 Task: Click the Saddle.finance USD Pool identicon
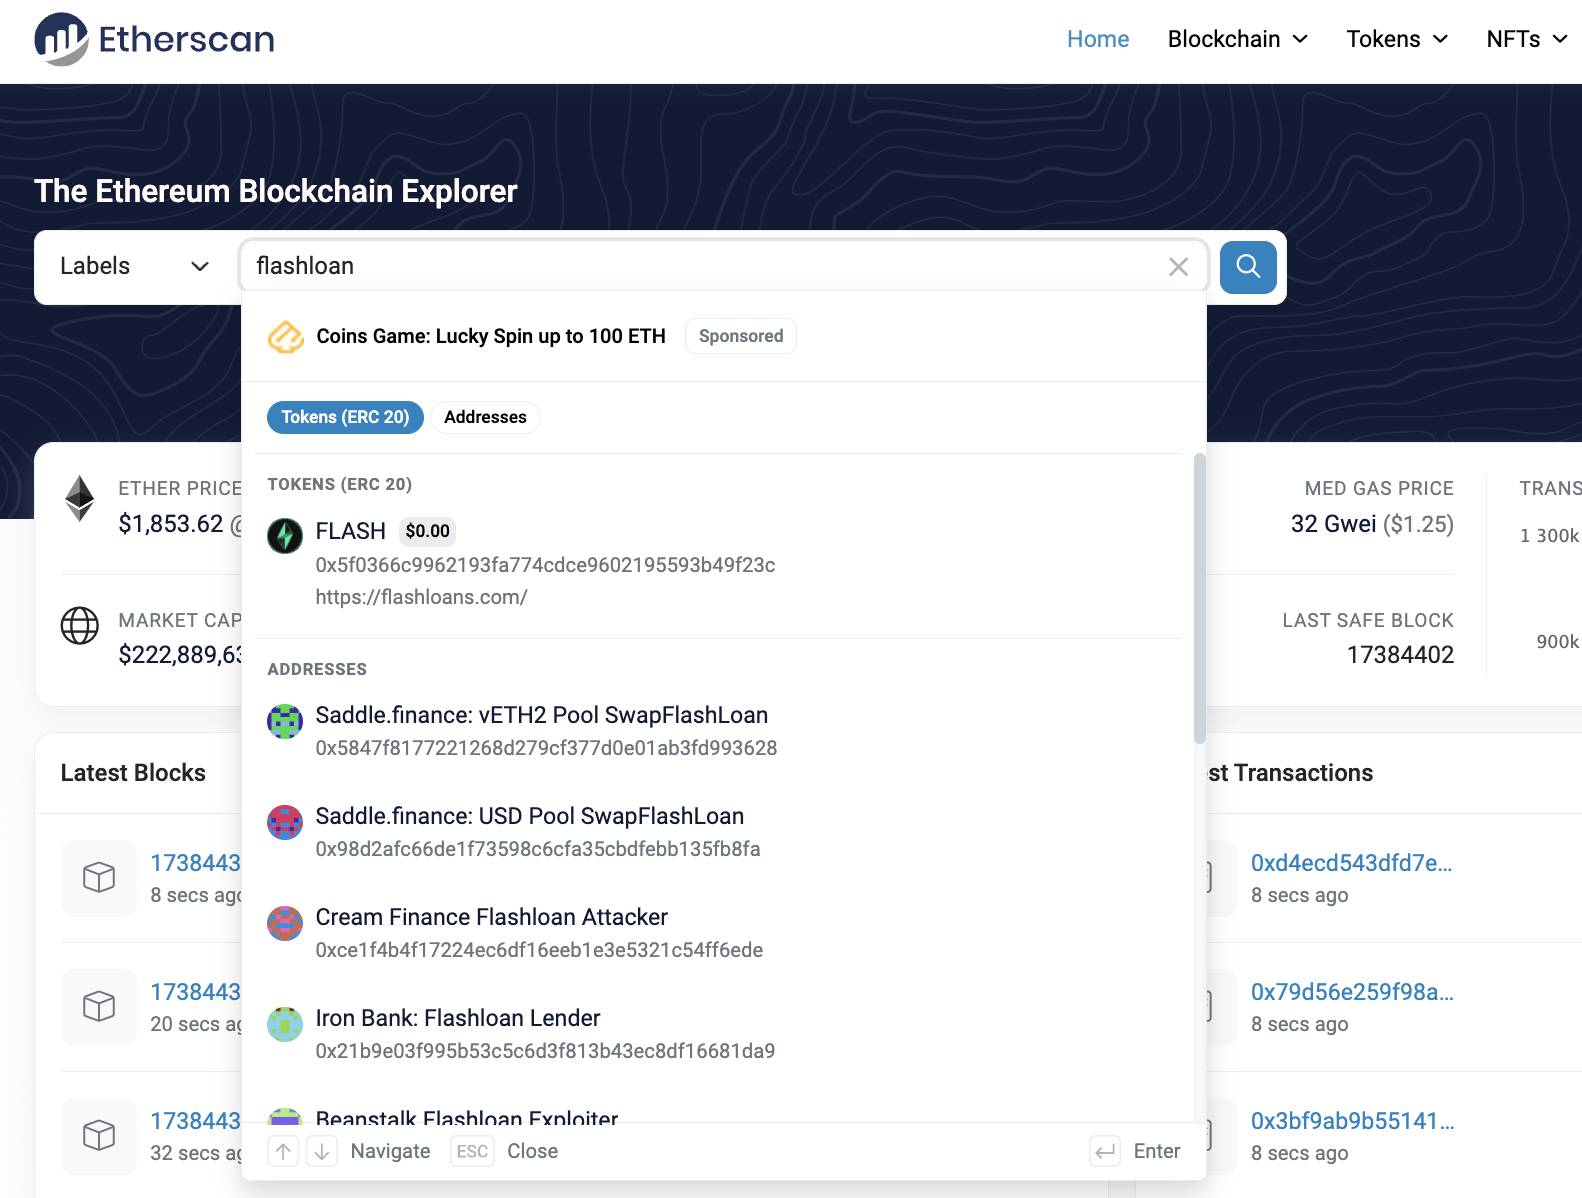(285, 822)
